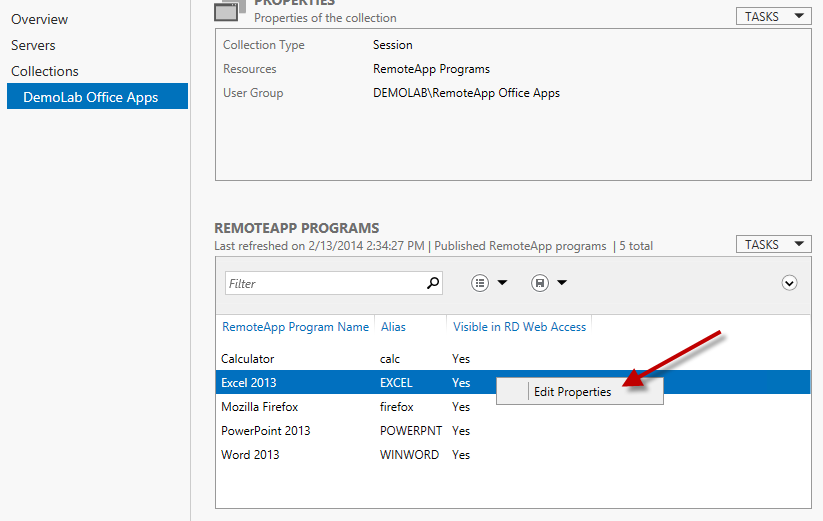The width and height of the screenshot is (823, 521).
Task: Select the Mozilla Firefox program row
Action: click(260, 407)
